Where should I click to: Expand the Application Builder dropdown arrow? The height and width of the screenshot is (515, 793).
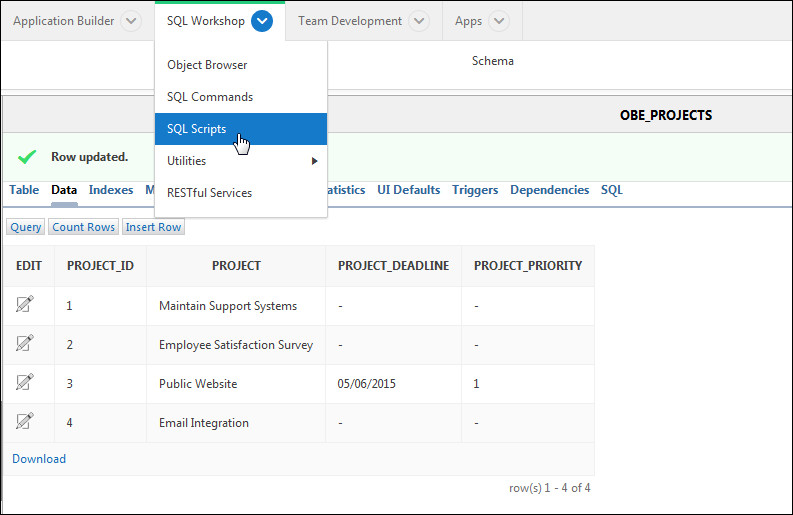(x=130, y=21)
